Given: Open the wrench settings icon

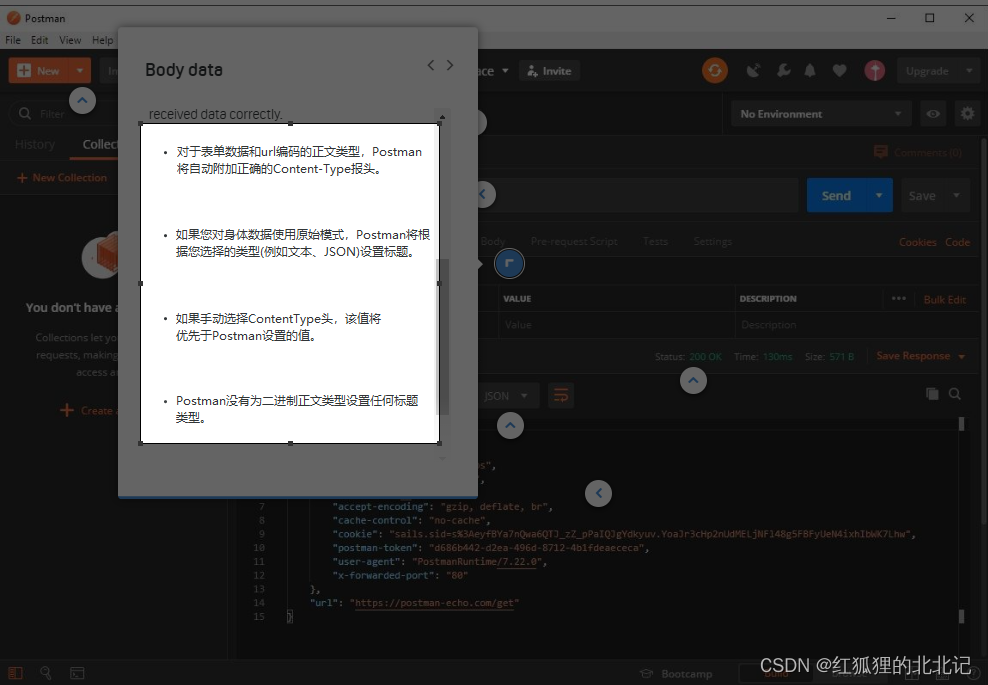Looking at the screenshot, I should click(783, 71).
